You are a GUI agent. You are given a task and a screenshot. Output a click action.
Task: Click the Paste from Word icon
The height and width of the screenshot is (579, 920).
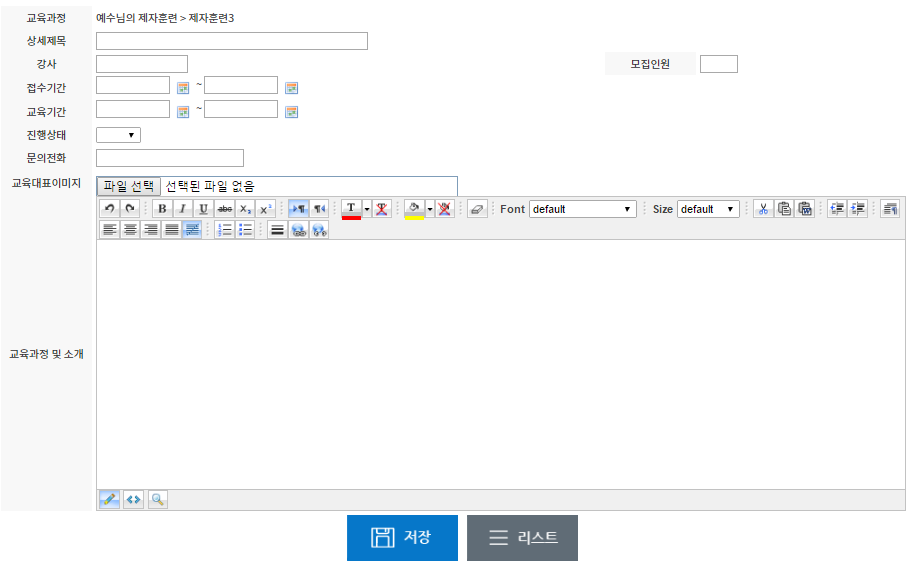pyautogui.click(x=805, y=209)
